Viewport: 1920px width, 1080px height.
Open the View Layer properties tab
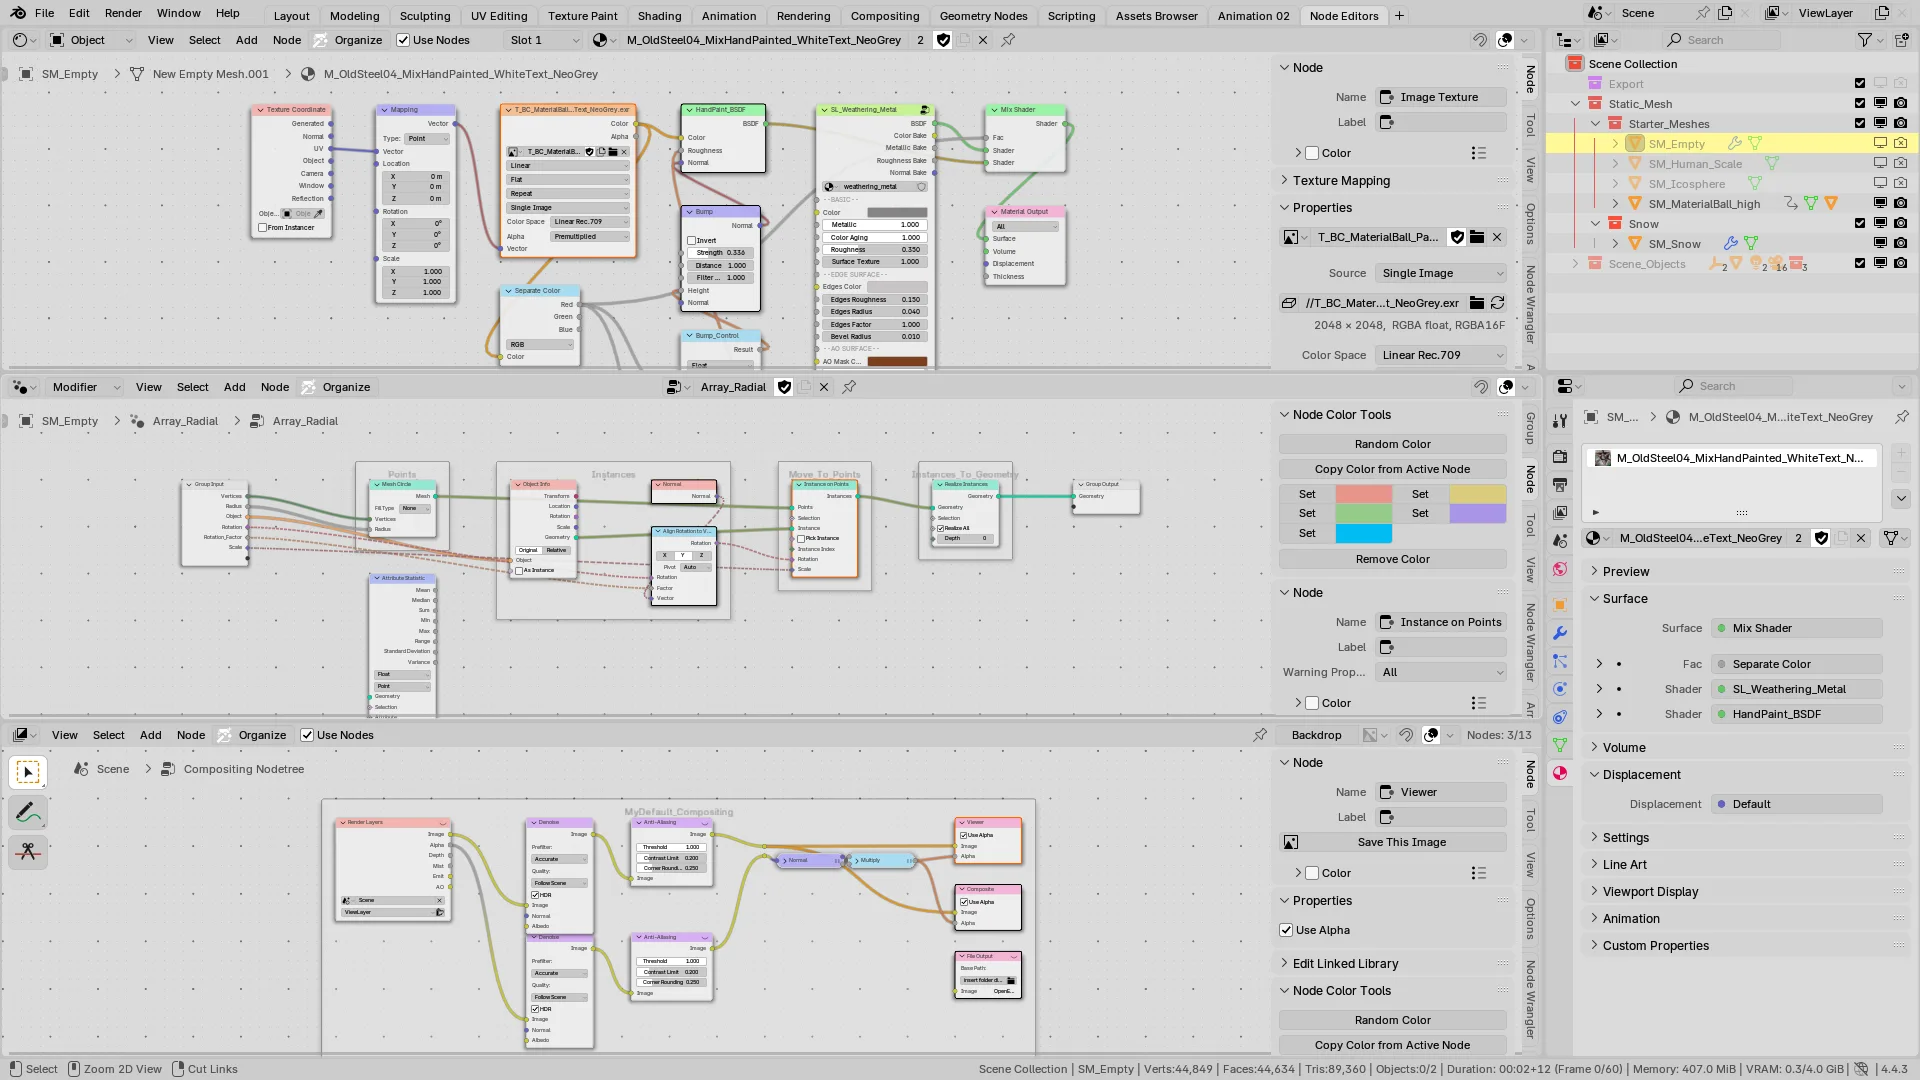[x=1560, y=513]
